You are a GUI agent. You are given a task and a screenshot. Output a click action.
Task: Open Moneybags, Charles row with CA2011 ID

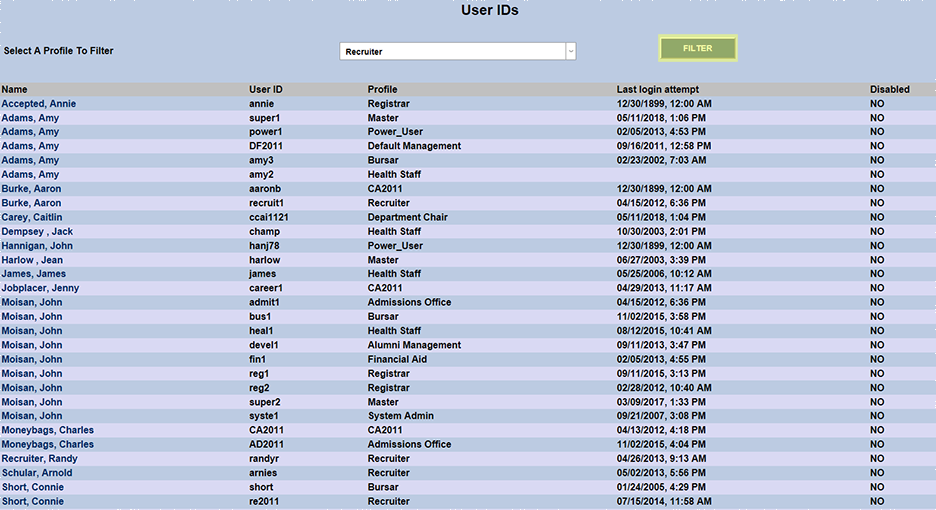point(48,431)
